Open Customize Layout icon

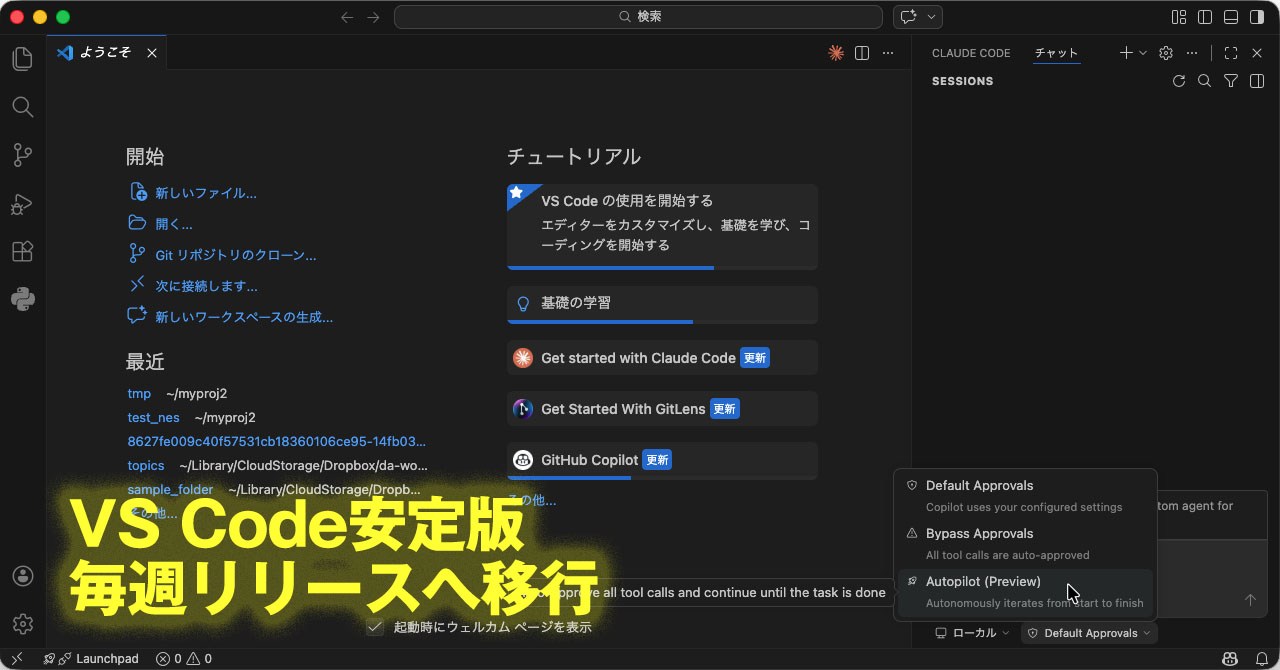point(1179,17)
